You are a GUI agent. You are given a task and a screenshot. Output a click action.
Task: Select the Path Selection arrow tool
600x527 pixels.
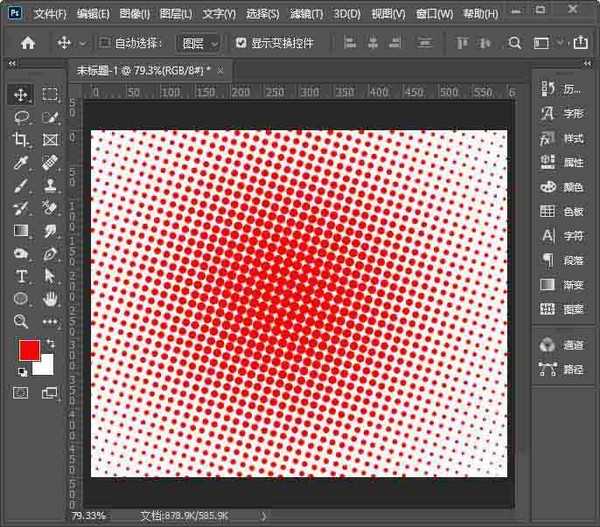pos(50,276)
